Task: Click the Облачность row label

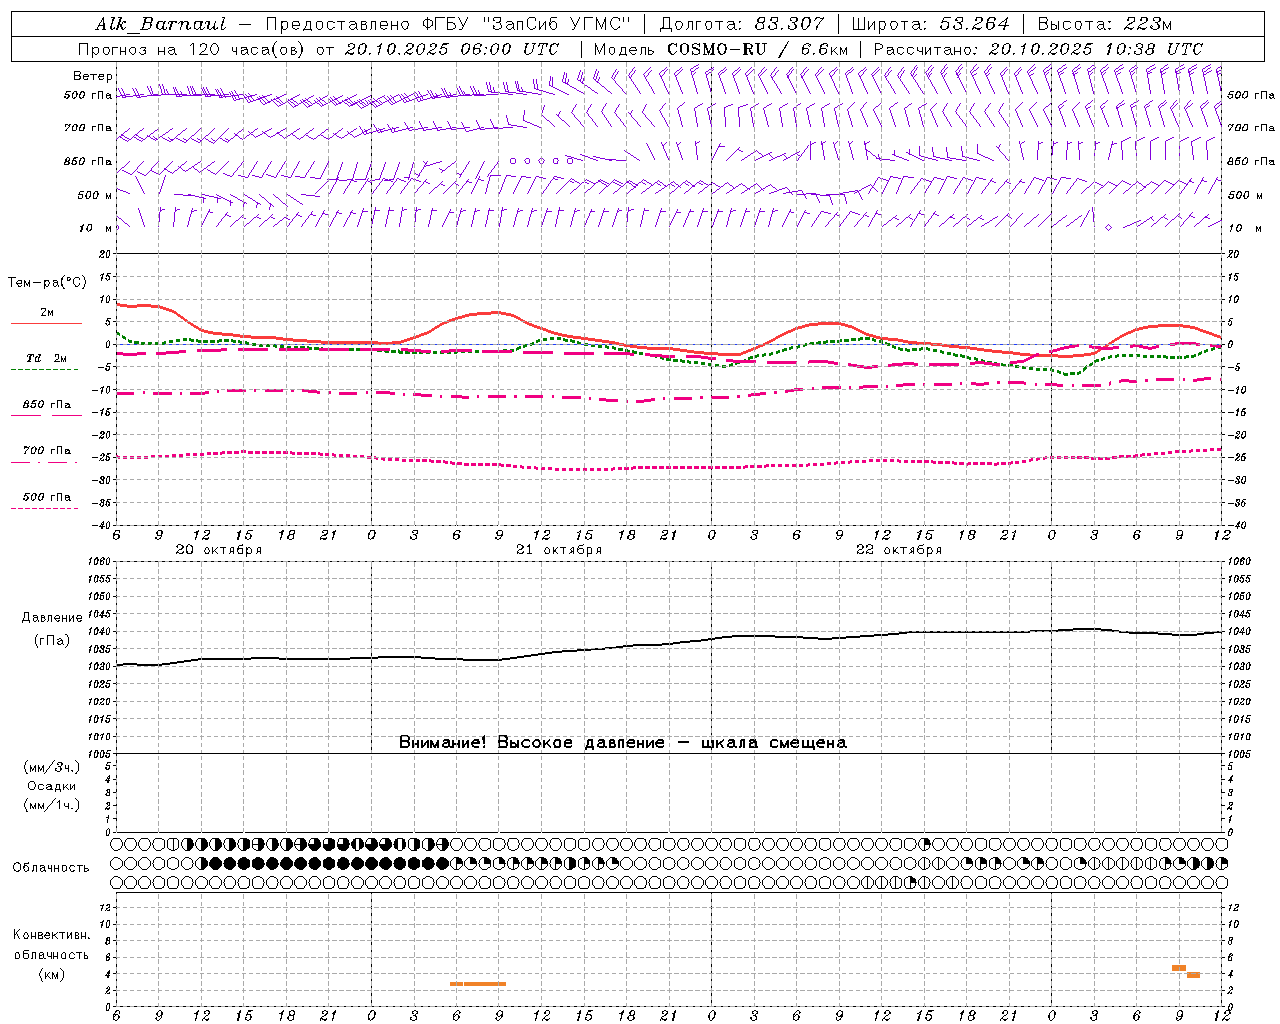Action: (51, 867)
